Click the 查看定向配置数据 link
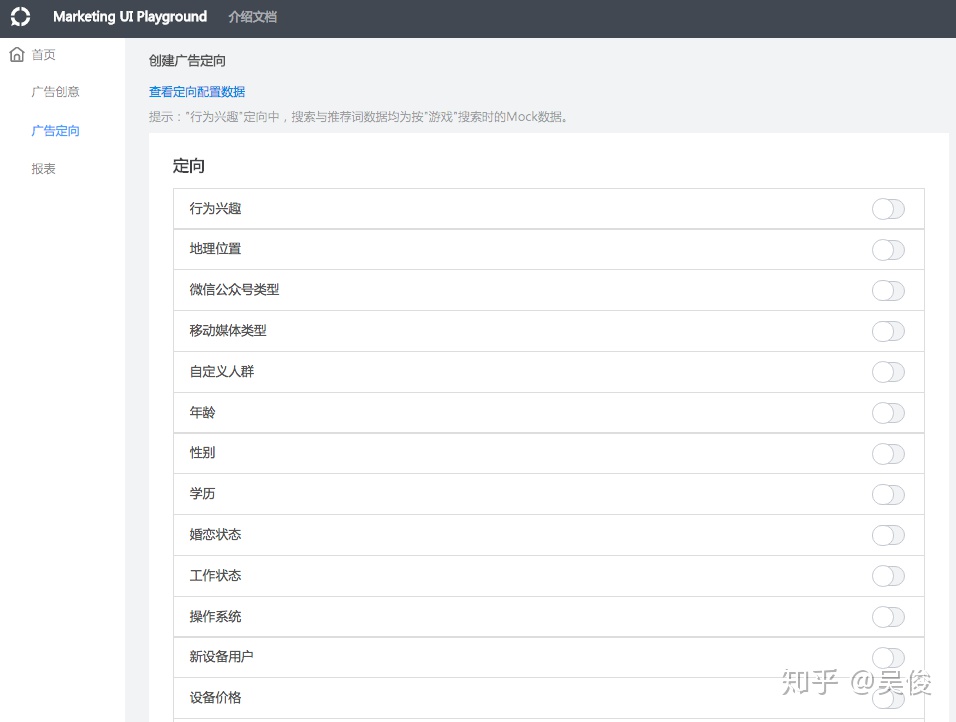Screen dimensions: 956x722 [197, 92]
